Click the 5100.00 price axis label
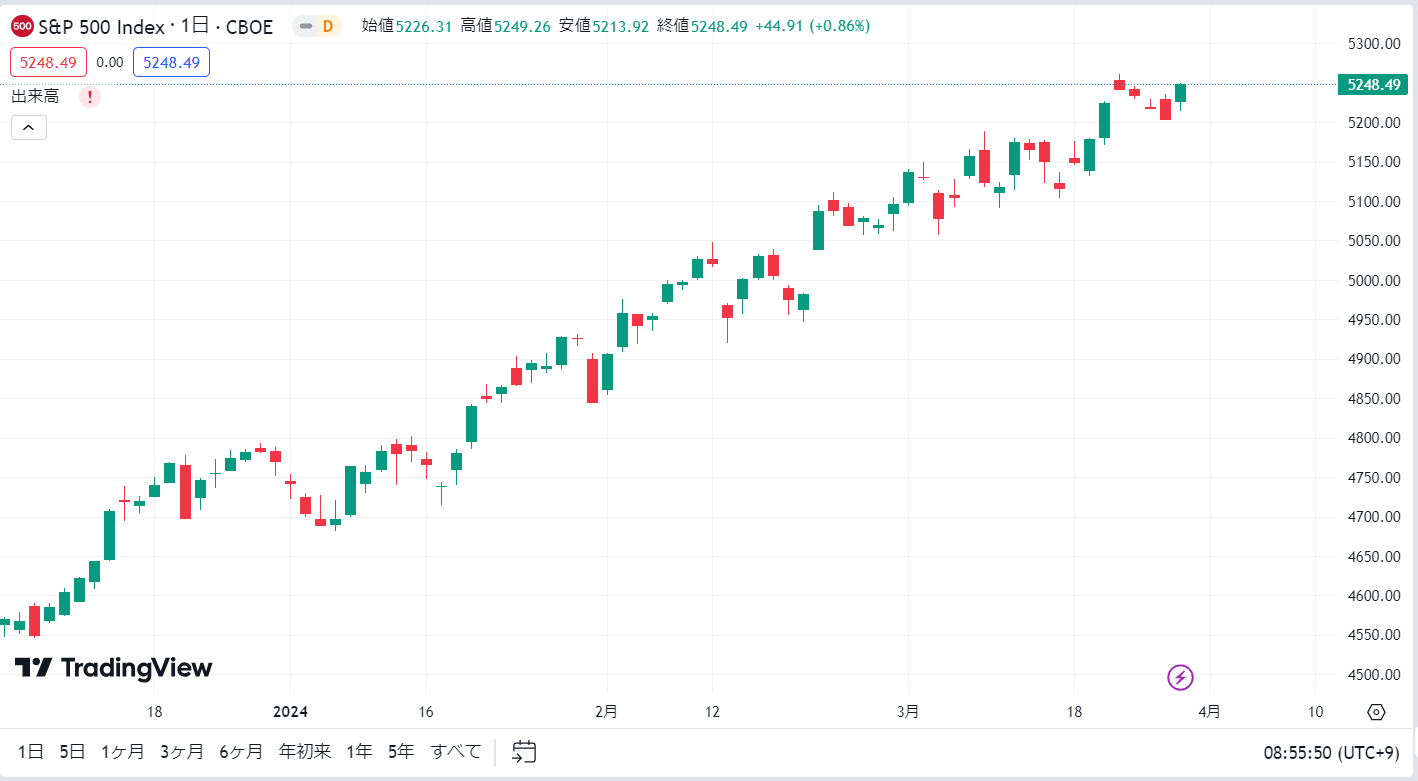 [1372, 202]
